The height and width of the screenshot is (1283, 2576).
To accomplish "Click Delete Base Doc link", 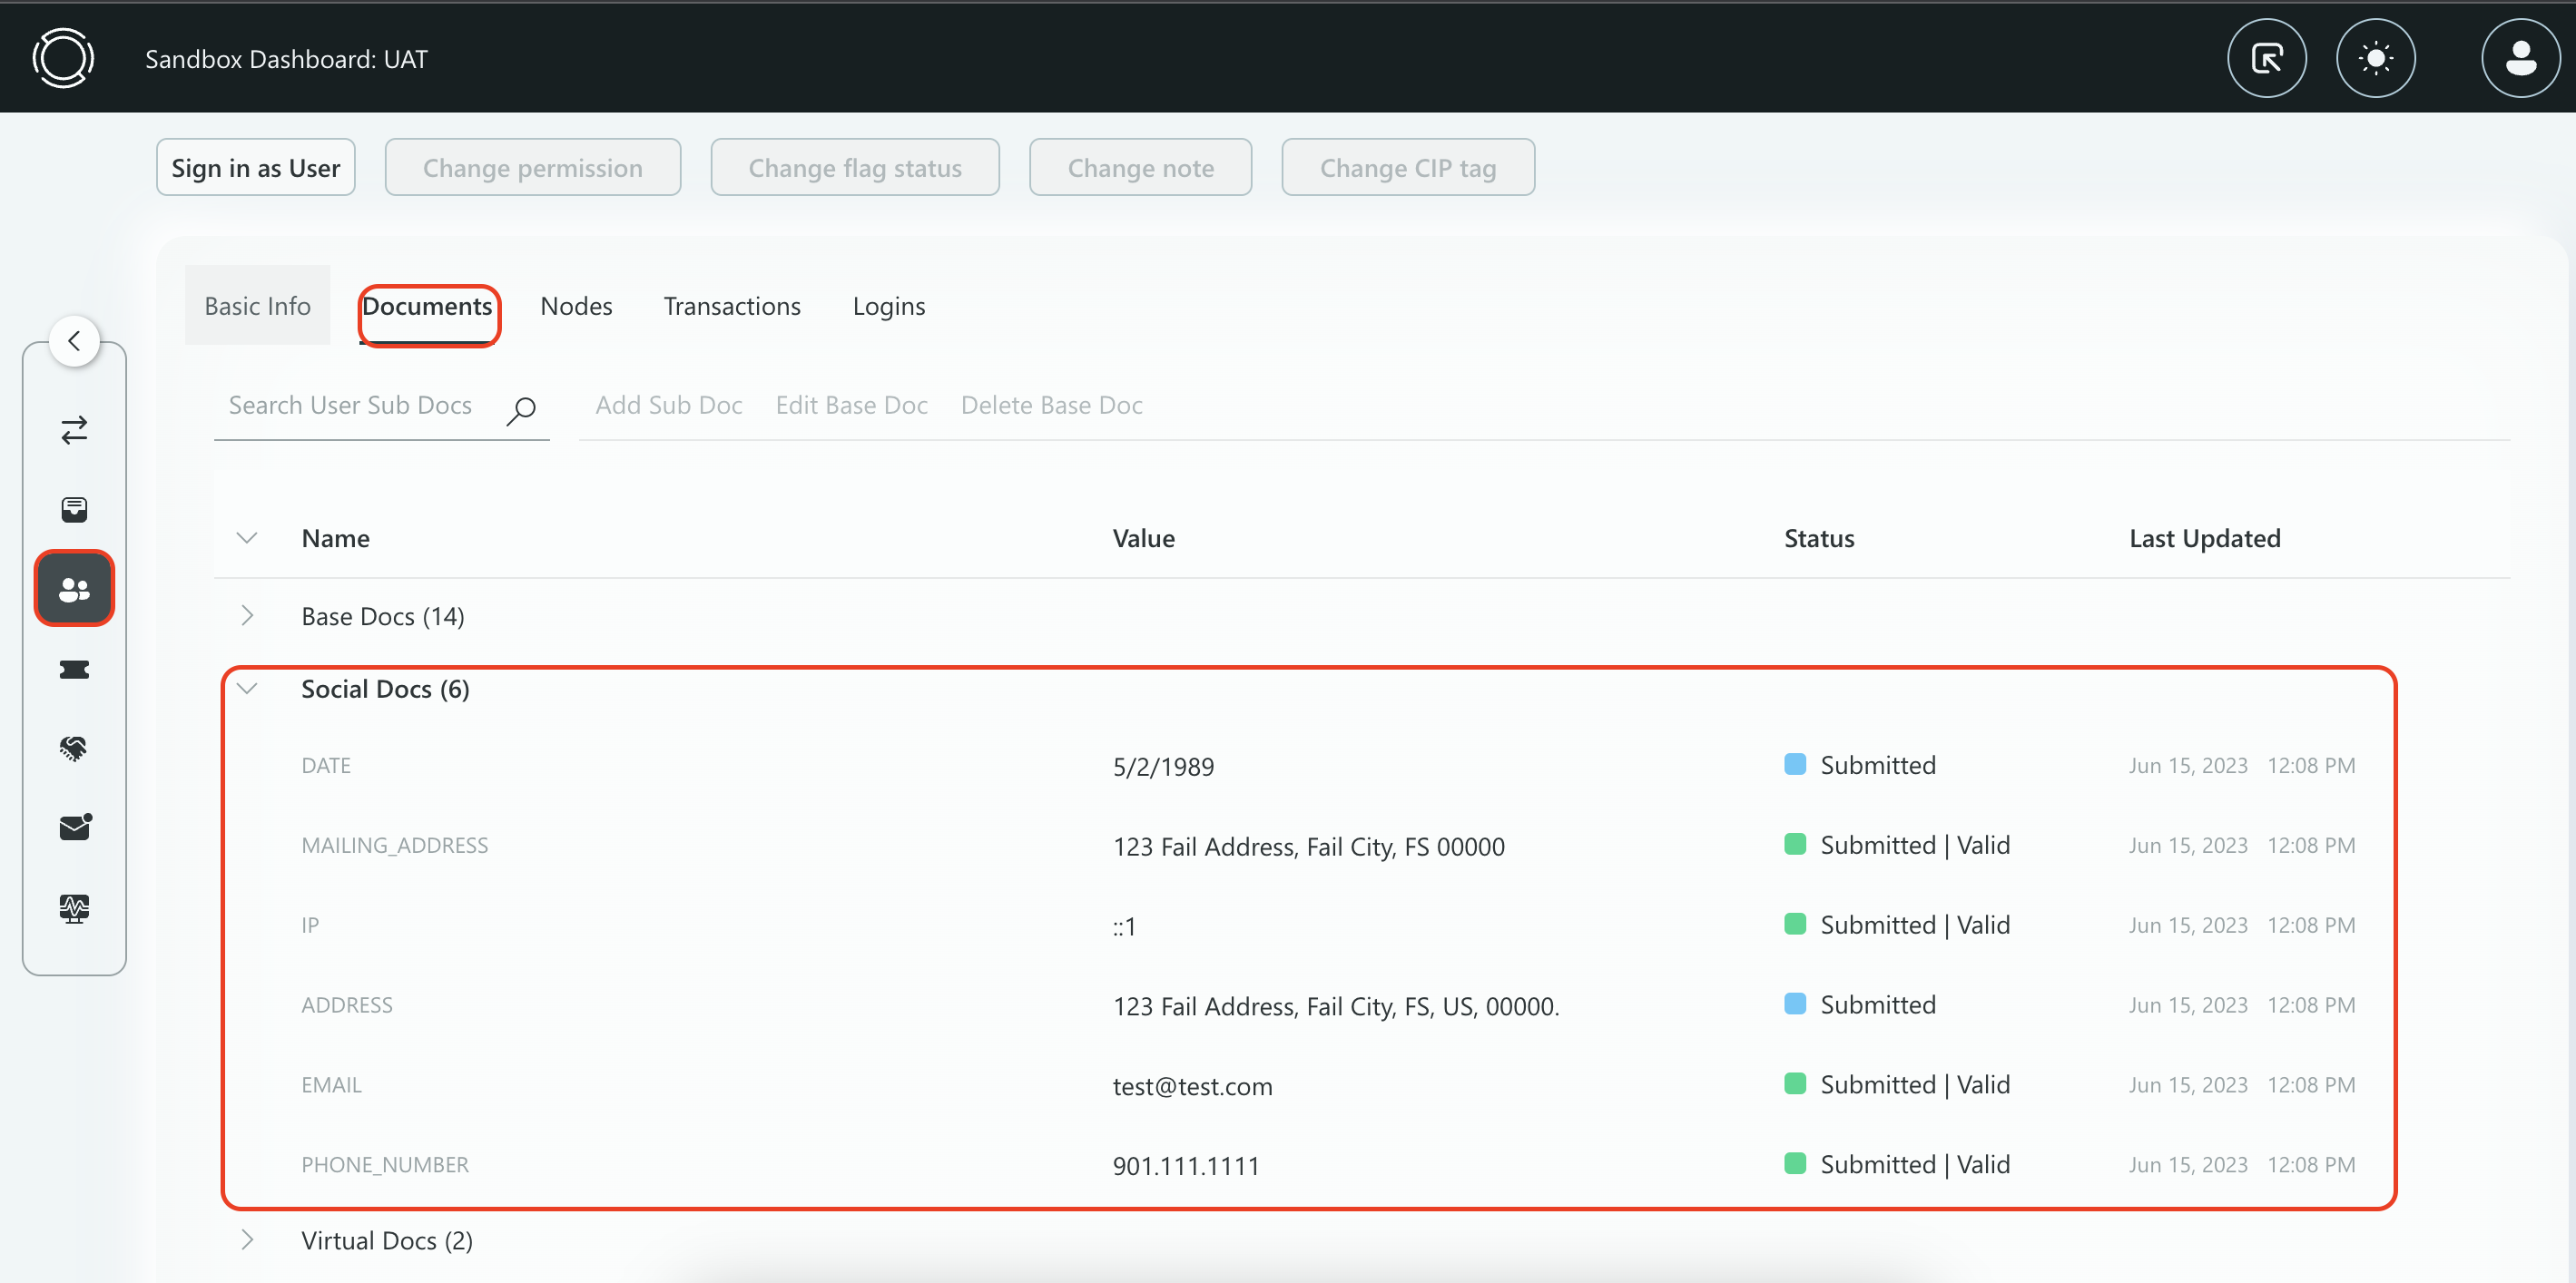I will click(x=1051, y=405).
